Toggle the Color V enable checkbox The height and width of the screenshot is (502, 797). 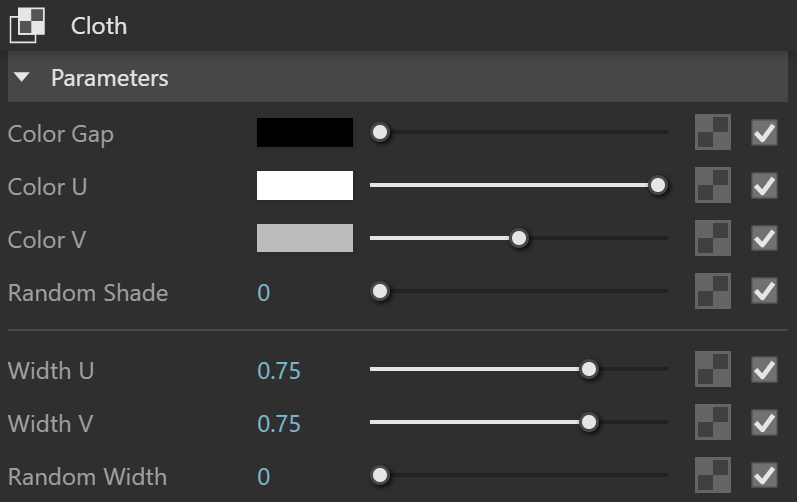click(x=764, y=238)
